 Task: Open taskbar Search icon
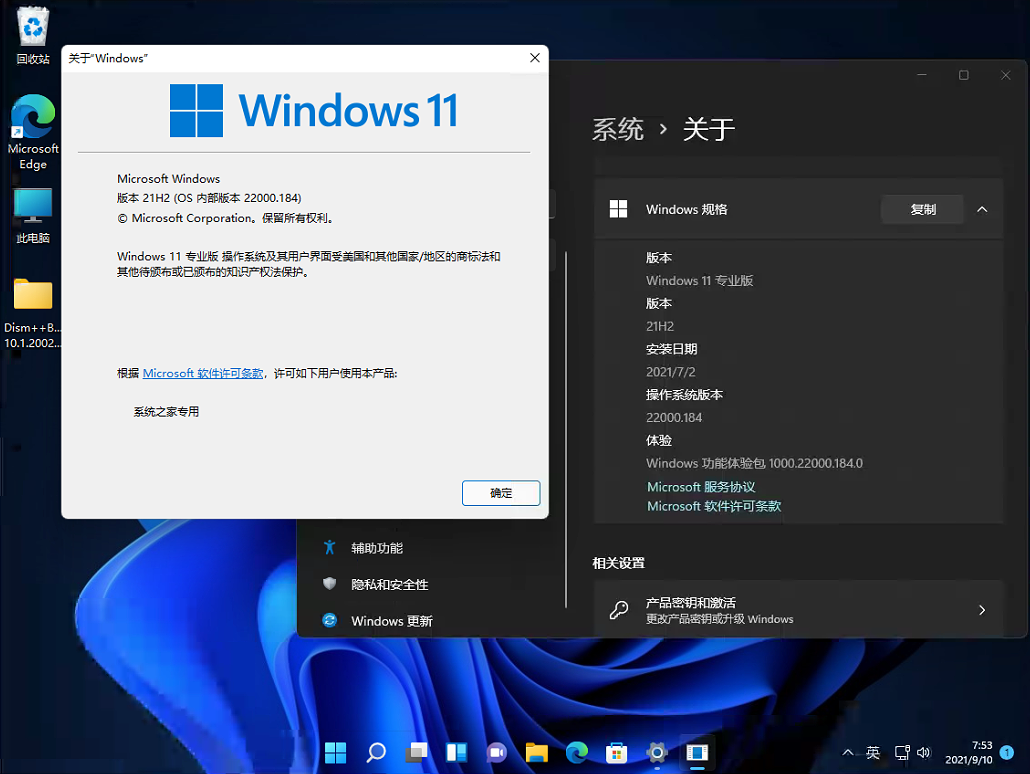[376, 752]
